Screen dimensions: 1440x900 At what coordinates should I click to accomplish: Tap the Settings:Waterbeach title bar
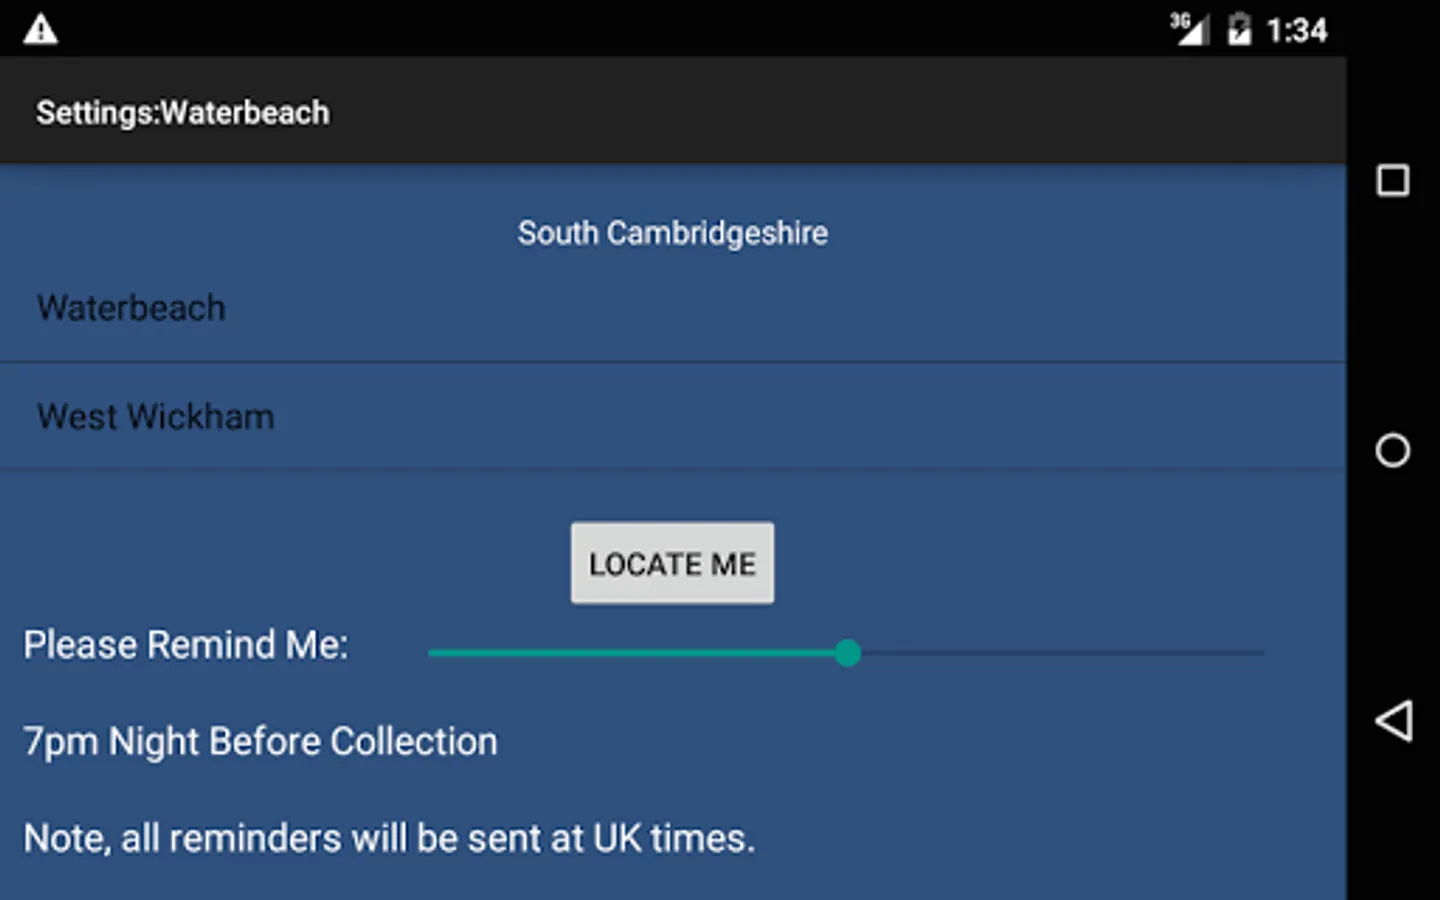pos(183,112)
